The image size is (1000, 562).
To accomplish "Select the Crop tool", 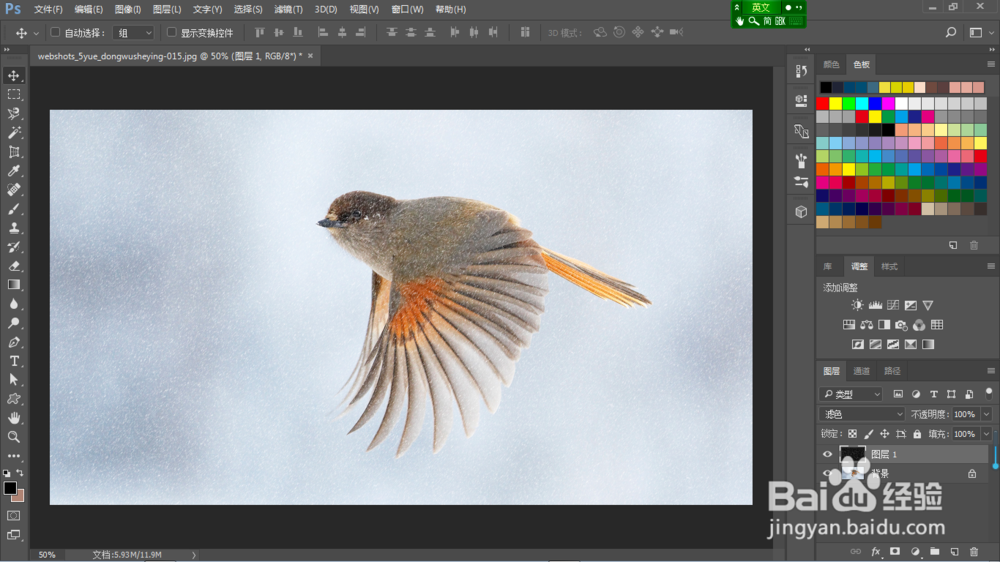I will (x=13, y=152).
